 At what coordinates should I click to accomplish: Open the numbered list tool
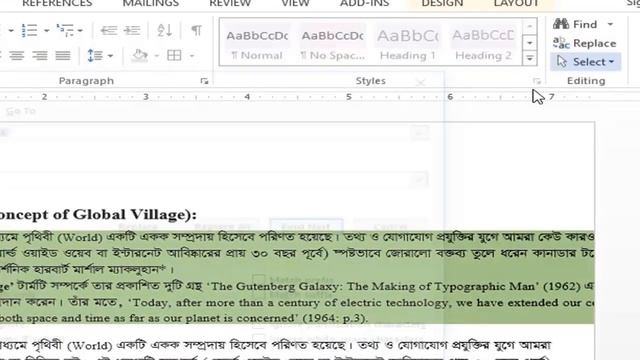tap(29, 31)
